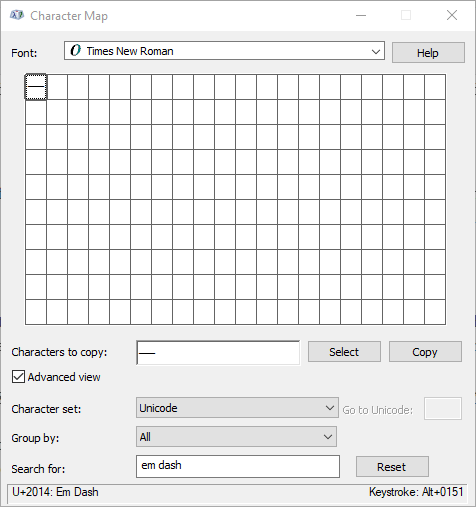This screenshot has height=507, width=476.
Task: Click the status bar Keystroke Alt+0151 text
Action: (x=416, y=492)
